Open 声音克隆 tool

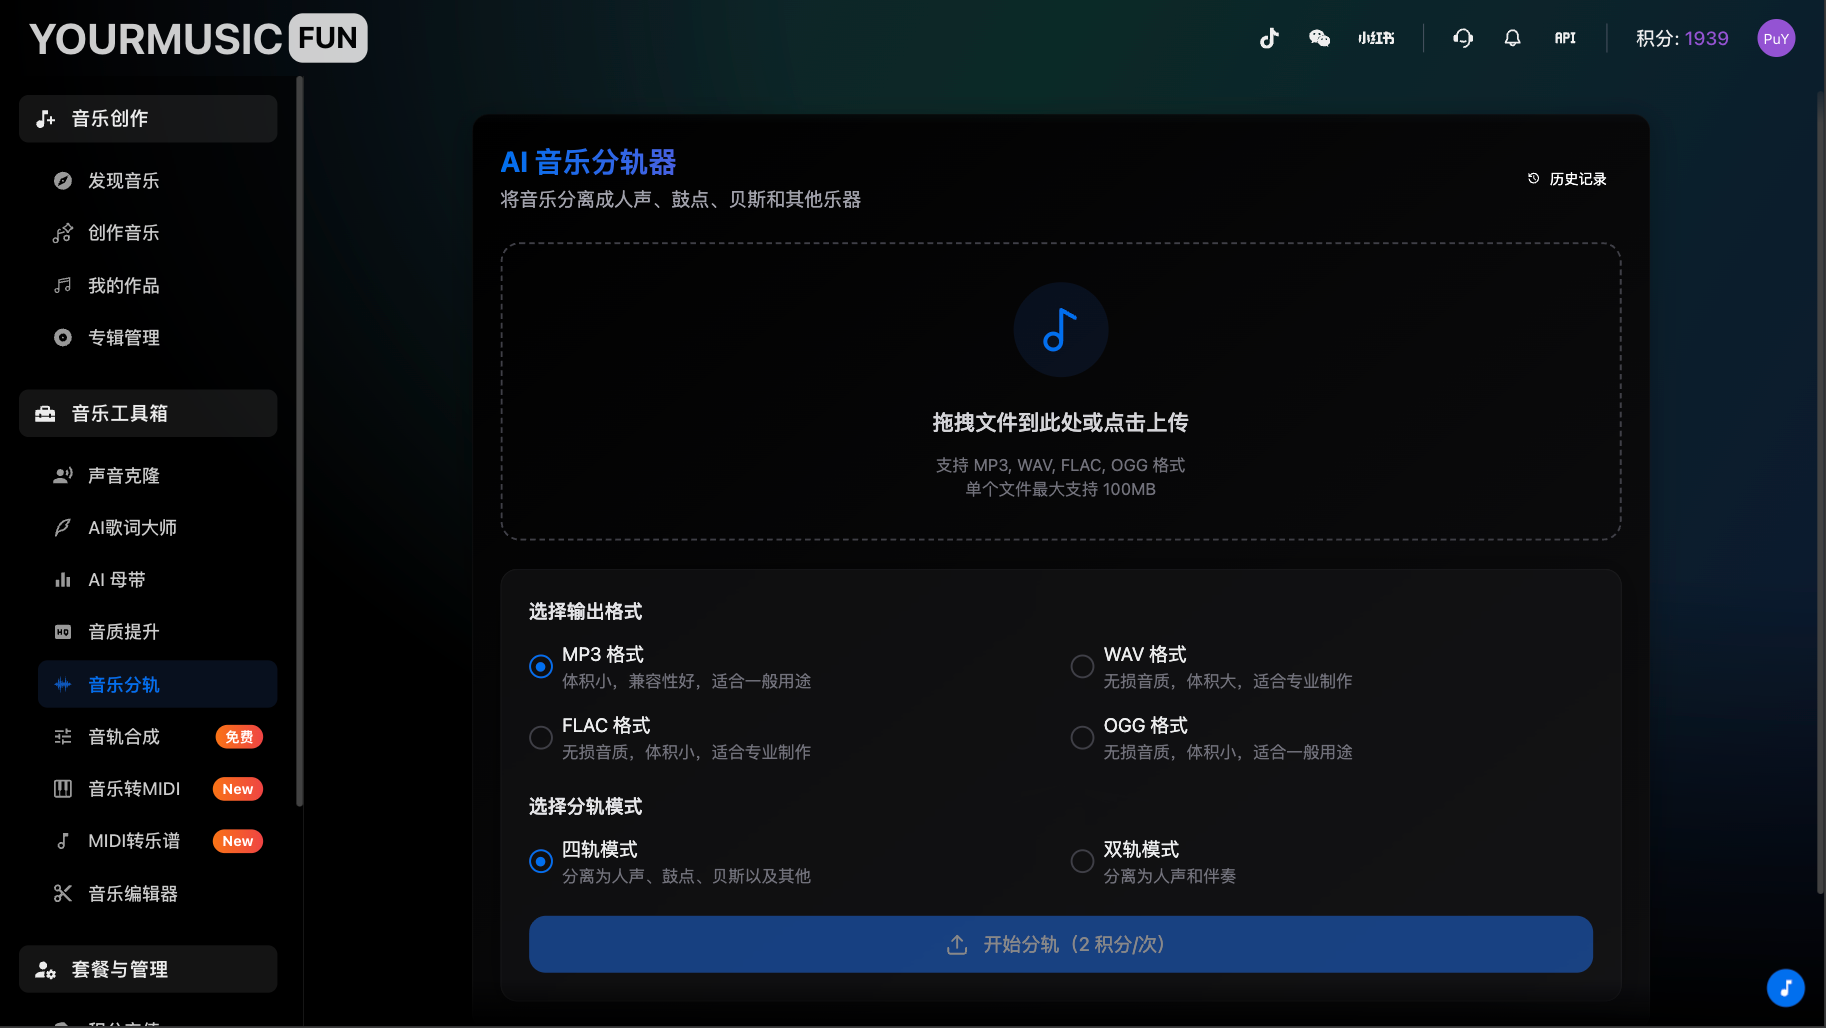tap(157, 476)
